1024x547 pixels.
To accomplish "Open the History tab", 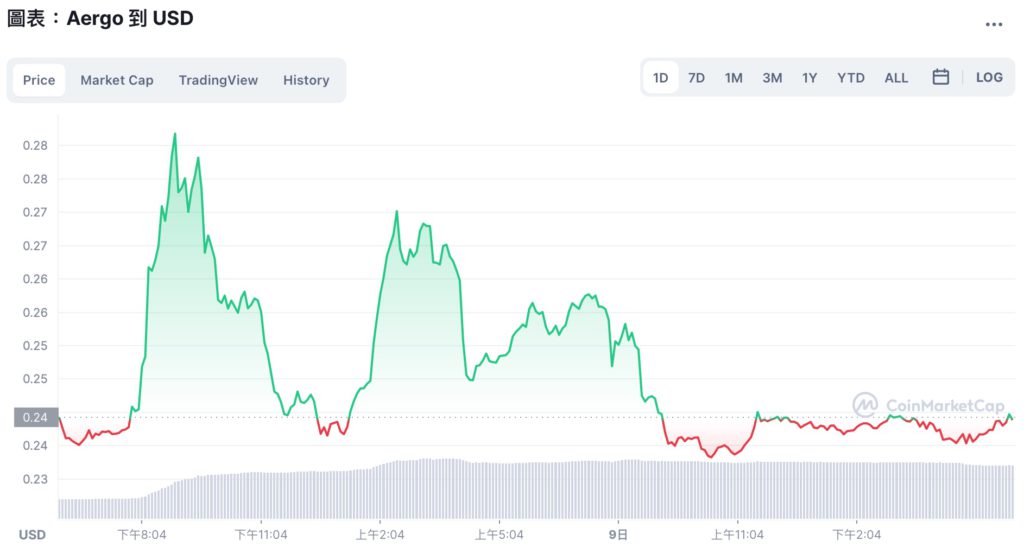I will 306,80.
